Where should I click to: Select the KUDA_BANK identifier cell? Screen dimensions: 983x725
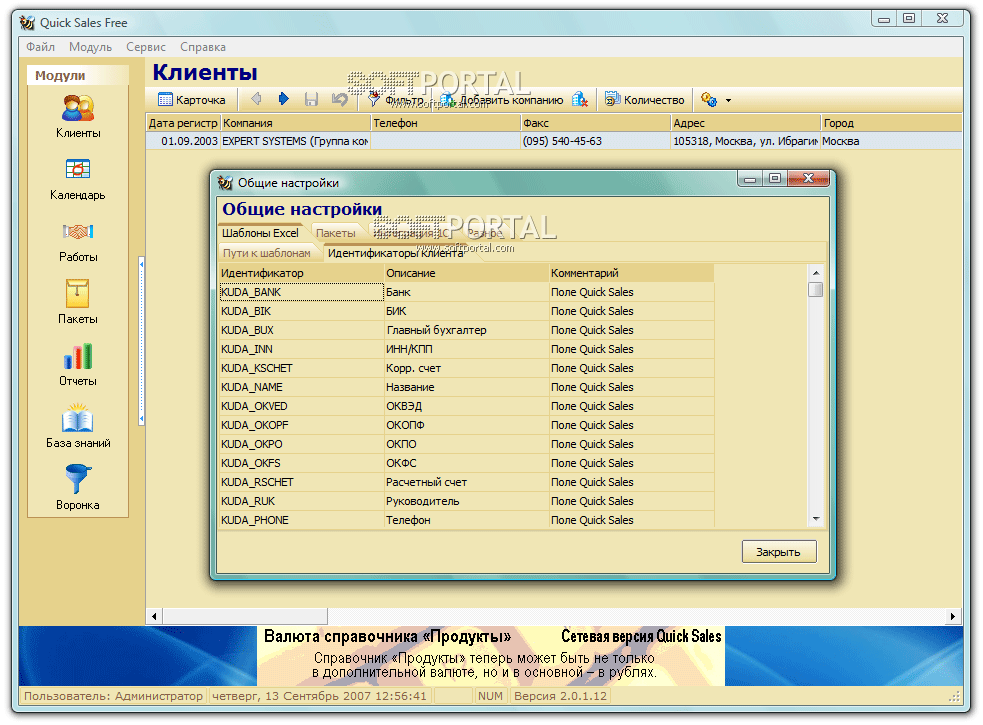[301, 292]
